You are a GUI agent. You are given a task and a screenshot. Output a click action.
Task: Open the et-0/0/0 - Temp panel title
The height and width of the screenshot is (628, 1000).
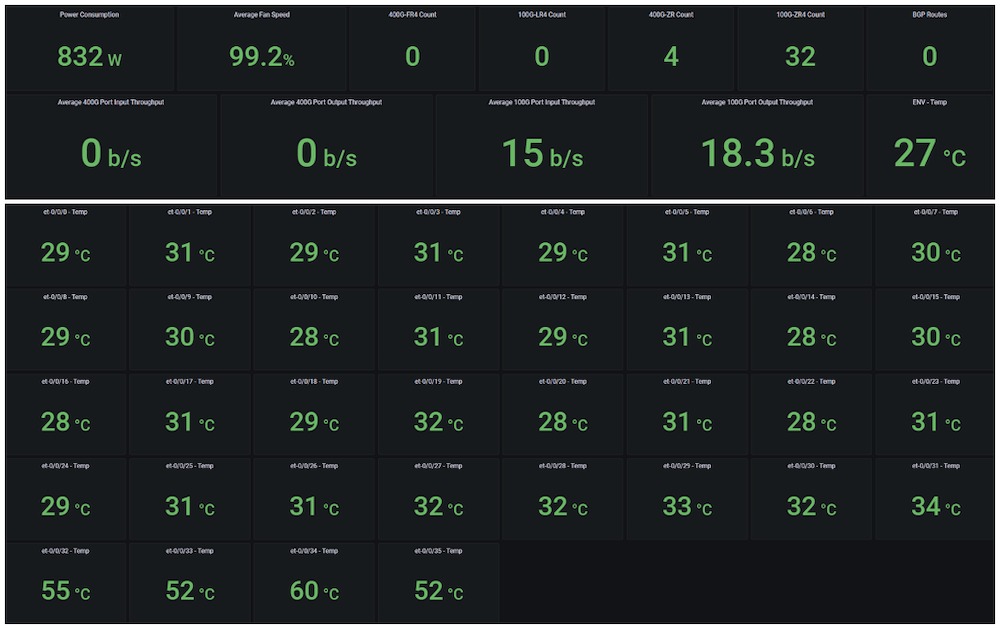click(66, 212)
